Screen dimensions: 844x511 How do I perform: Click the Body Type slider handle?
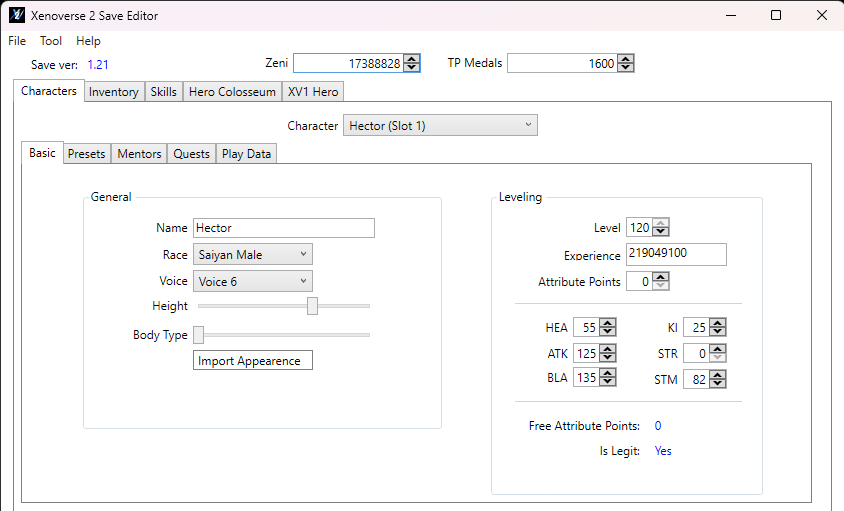[x=198, y=334]
